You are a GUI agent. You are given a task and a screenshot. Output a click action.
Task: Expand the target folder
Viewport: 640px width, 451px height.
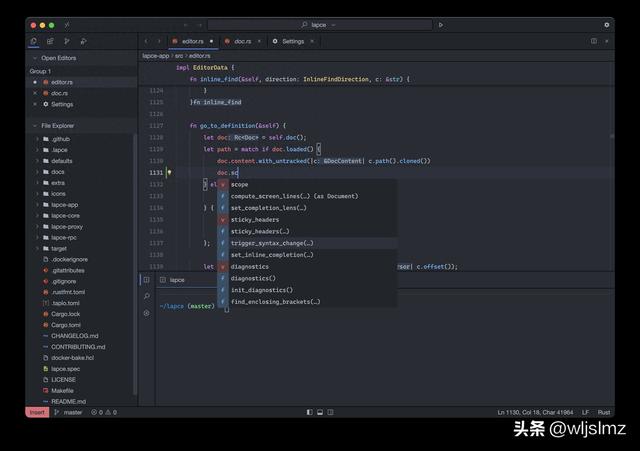[x=37, y=249]
